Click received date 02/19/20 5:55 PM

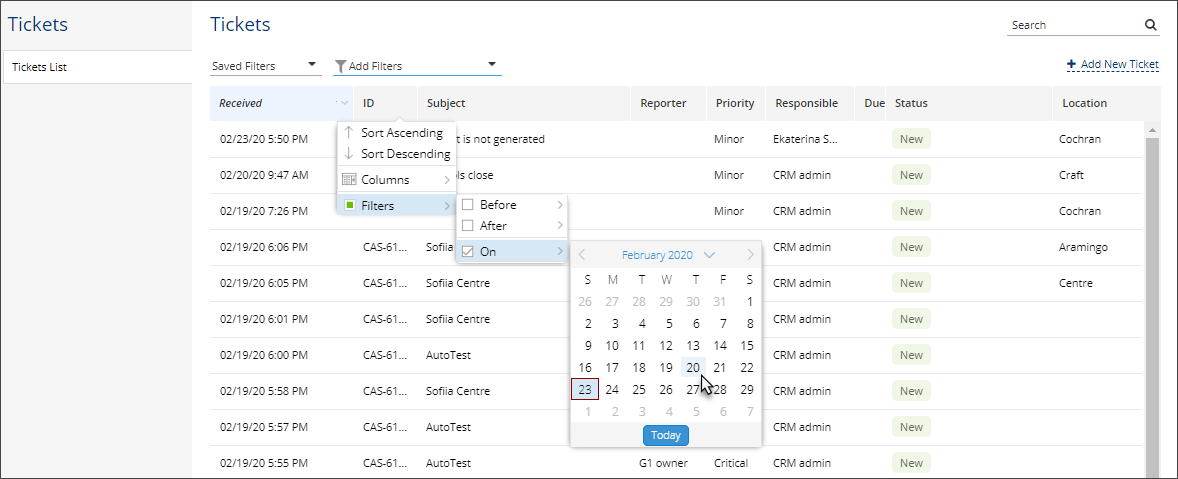click(x=264, y=463)
